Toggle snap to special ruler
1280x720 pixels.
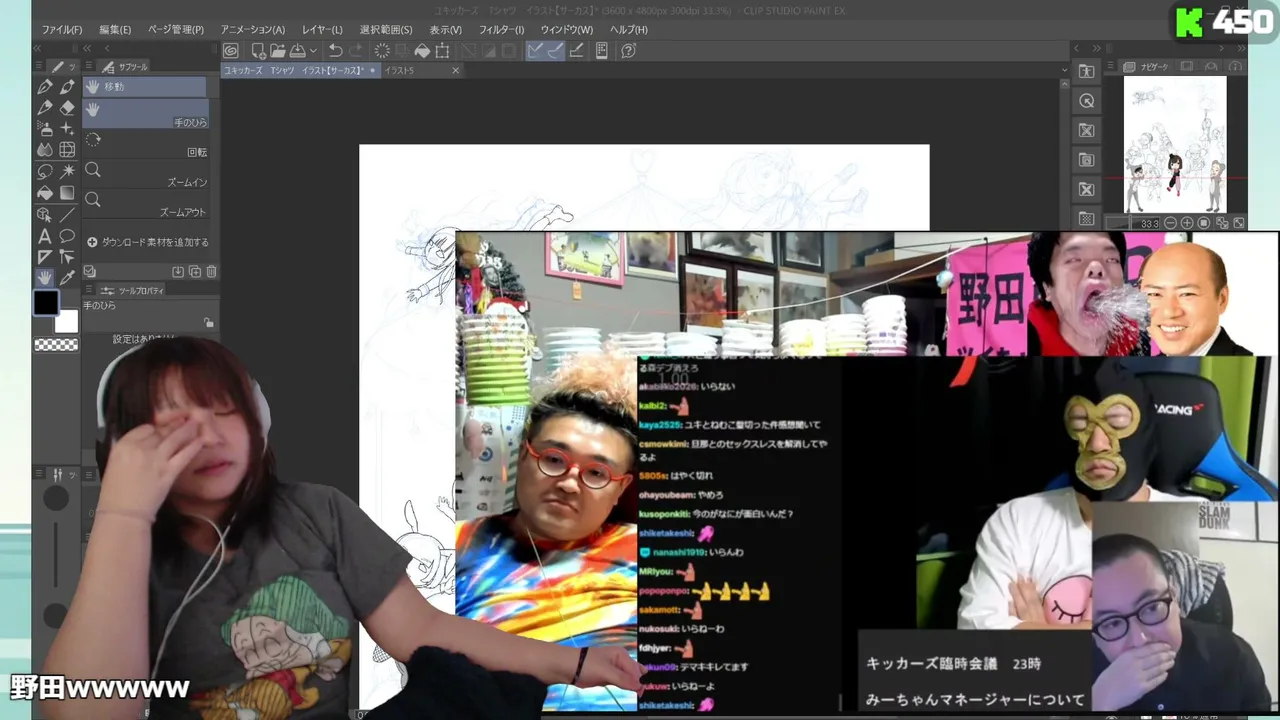pos(556,51)
